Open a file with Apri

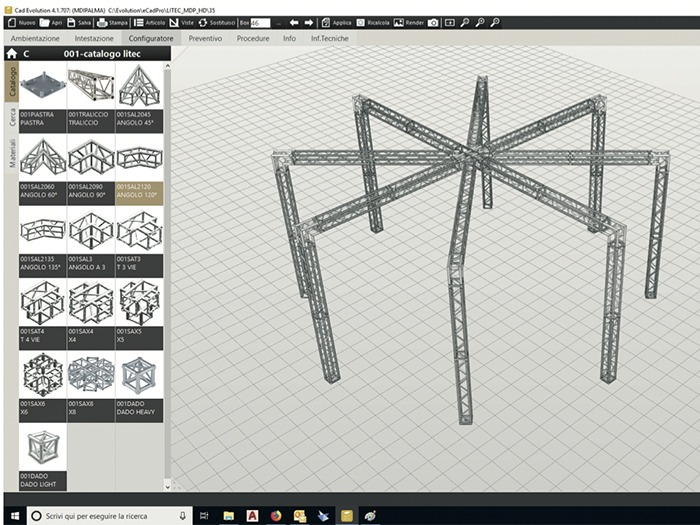(51, 22)
